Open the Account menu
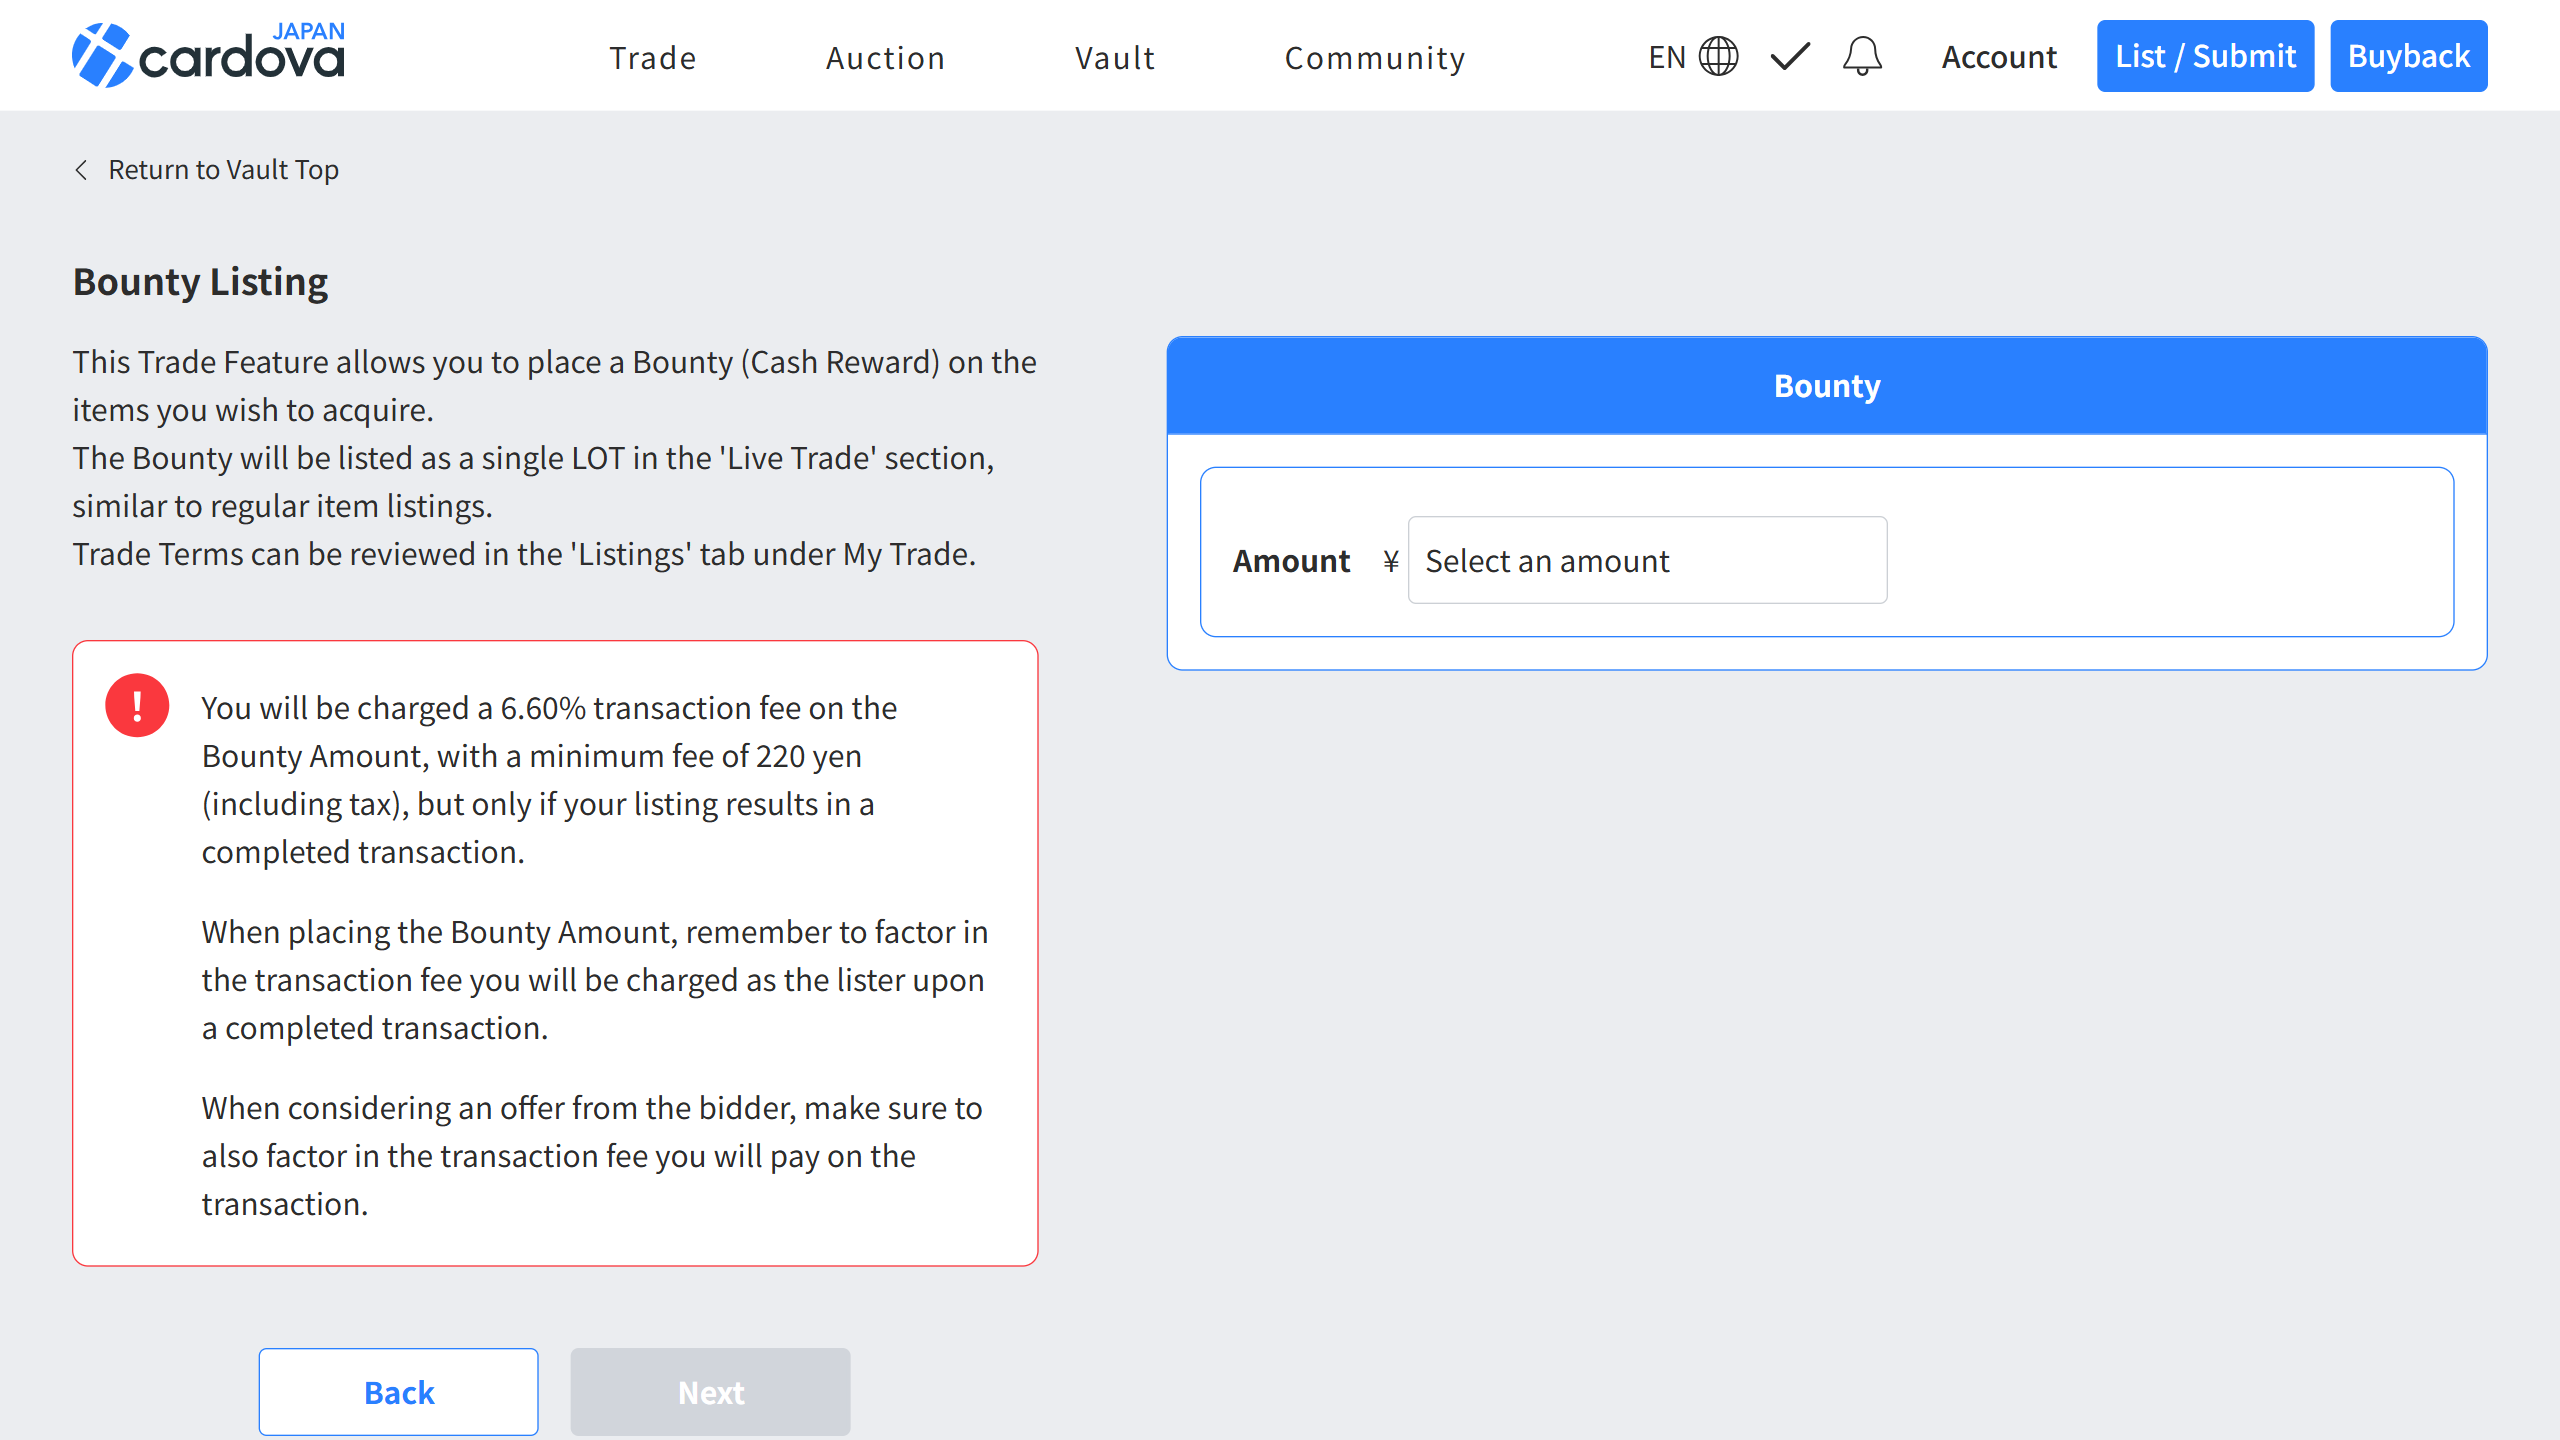Screen dimensions: 2560x1440 pyautogui.click(x=1999, y=57)
